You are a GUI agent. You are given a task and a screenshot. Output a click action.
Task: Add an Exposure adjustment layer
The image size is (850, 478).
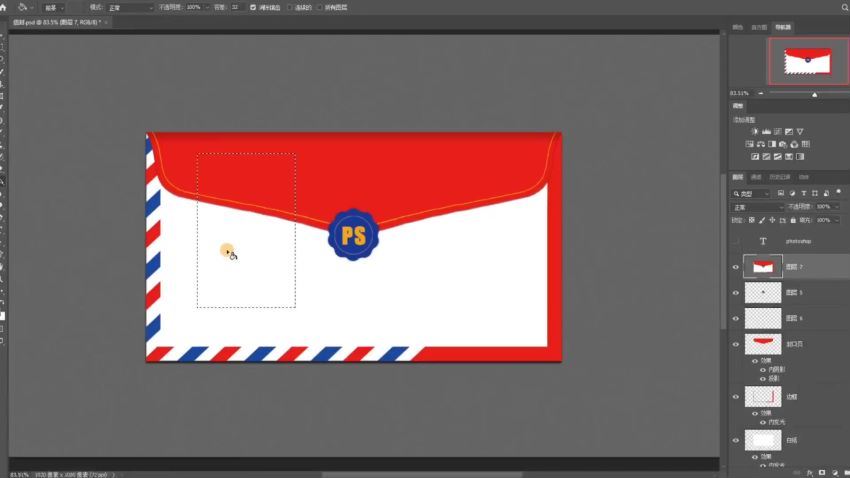pyautogui.click(x=789, y=132)
